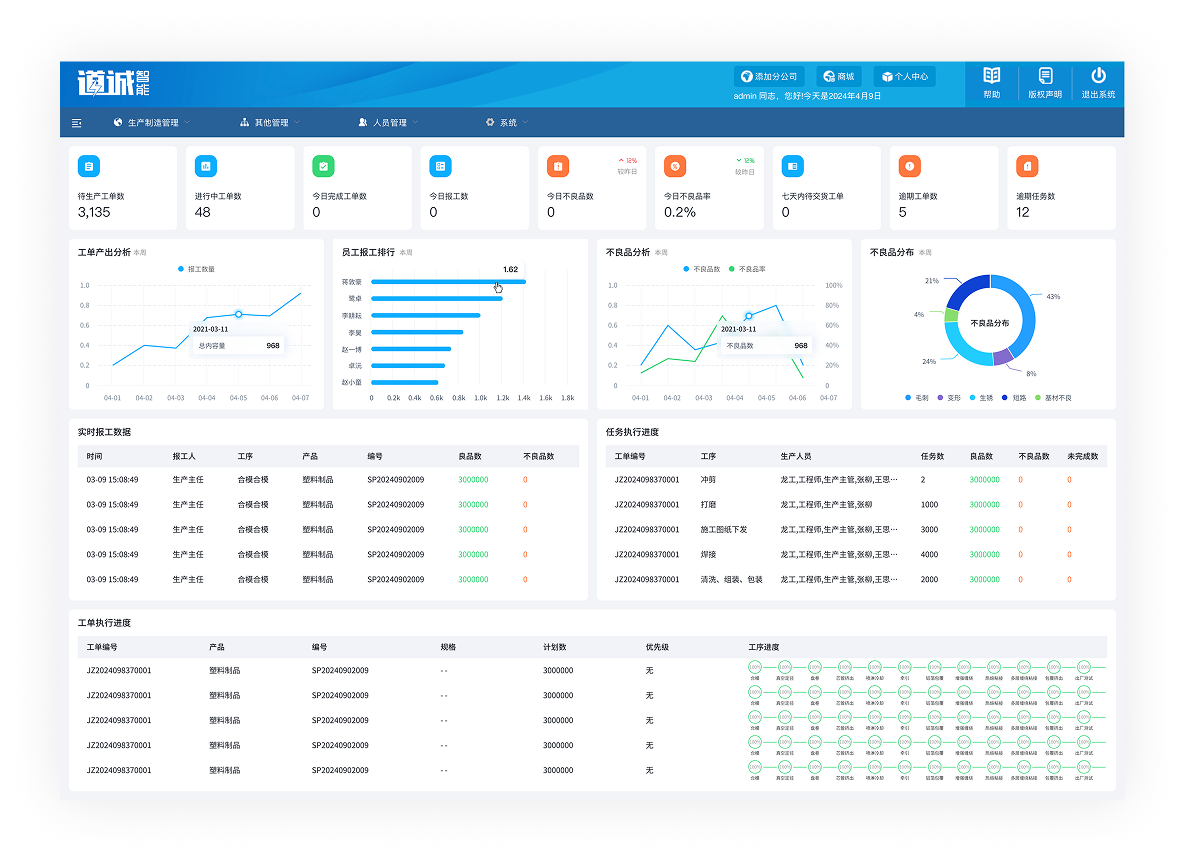Click the 七天内待交货工单 card icon
1185x859 pixels.
(792, 166)
